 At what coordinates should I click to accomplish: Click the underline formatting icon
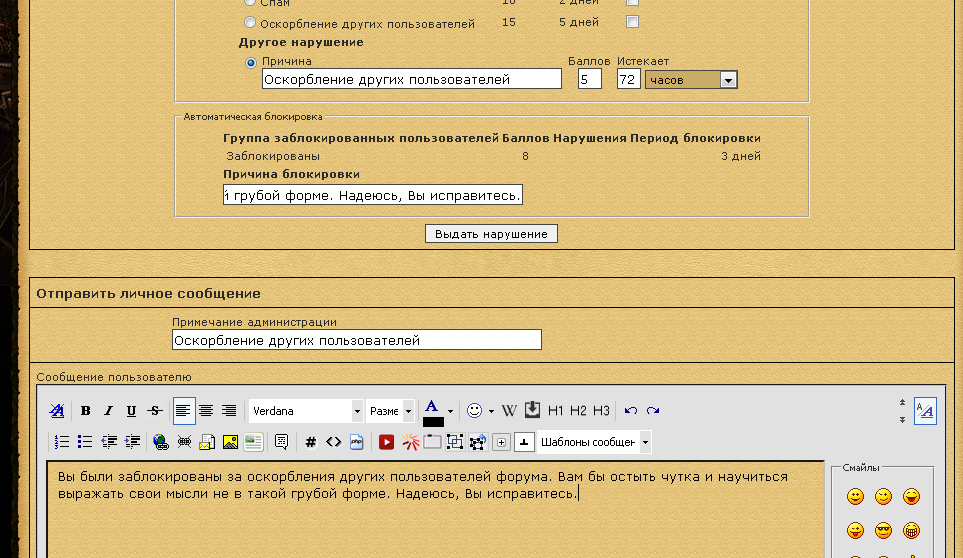coord(131,411)
